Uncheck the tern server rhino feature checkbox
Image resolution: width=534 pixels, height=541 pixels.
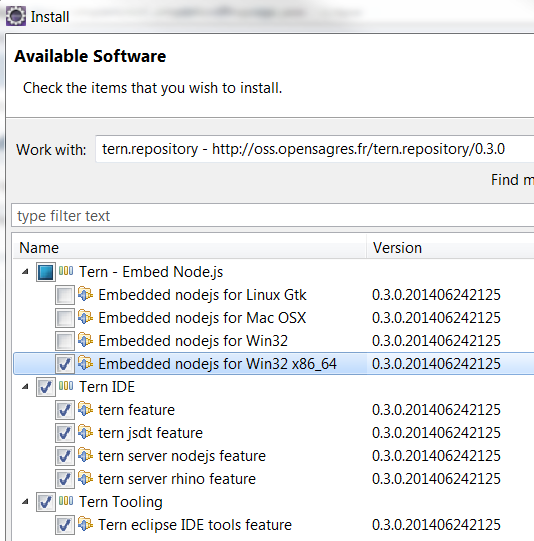coord(65,479)
